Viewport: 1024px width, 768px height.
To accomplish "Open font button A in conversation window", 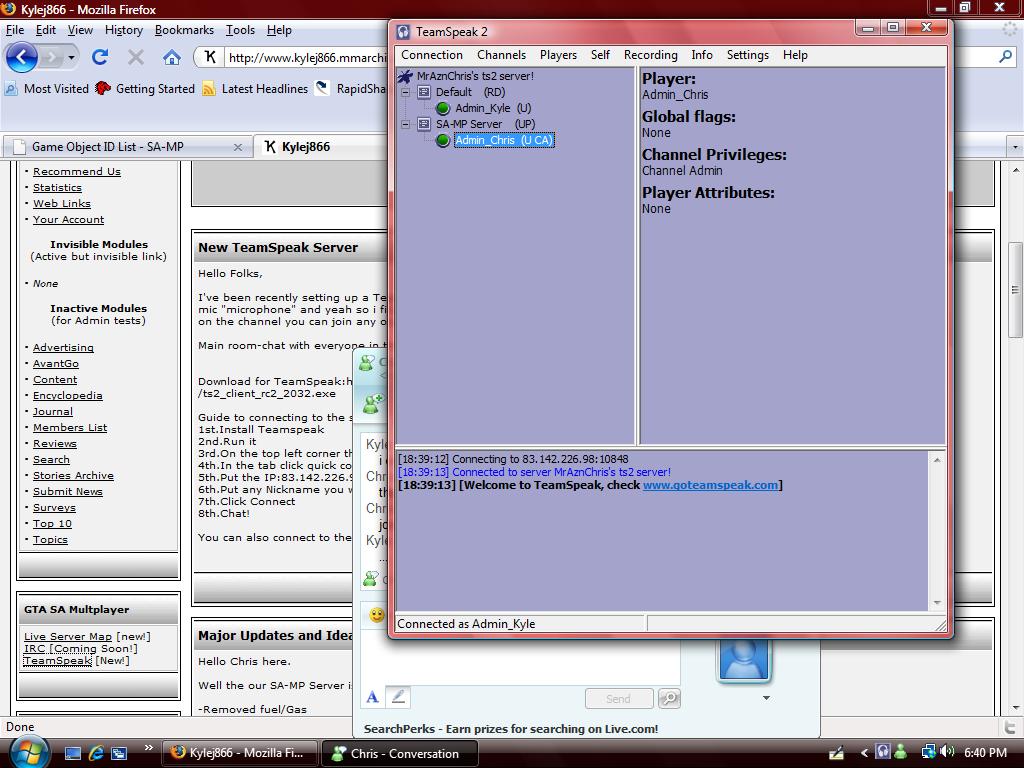I will [372, 697].
